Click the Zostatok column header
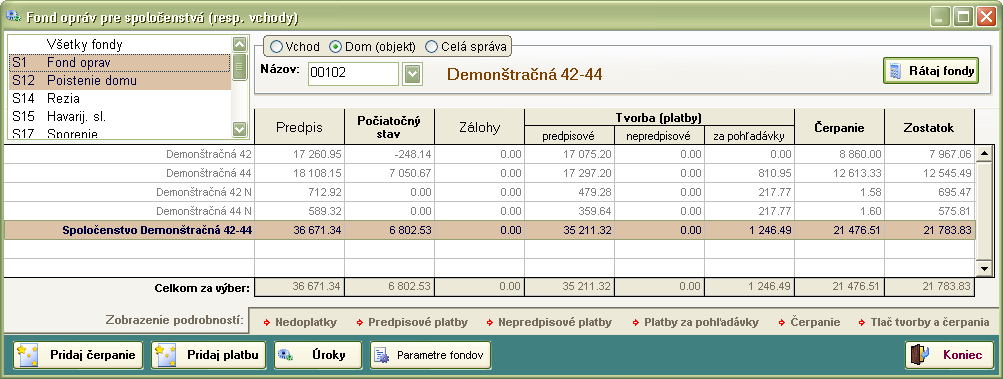The image size is (1003, 379). point(929,127)
